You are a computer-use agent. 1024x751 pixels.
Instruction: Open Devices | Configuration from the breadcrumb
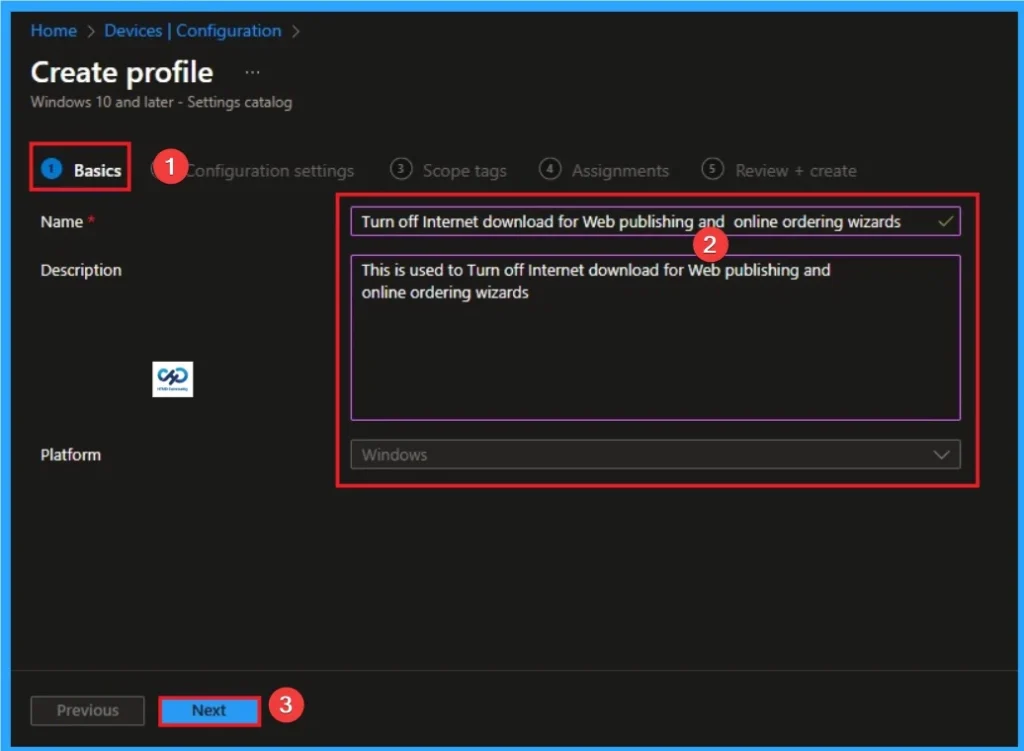tap(193, 31)
